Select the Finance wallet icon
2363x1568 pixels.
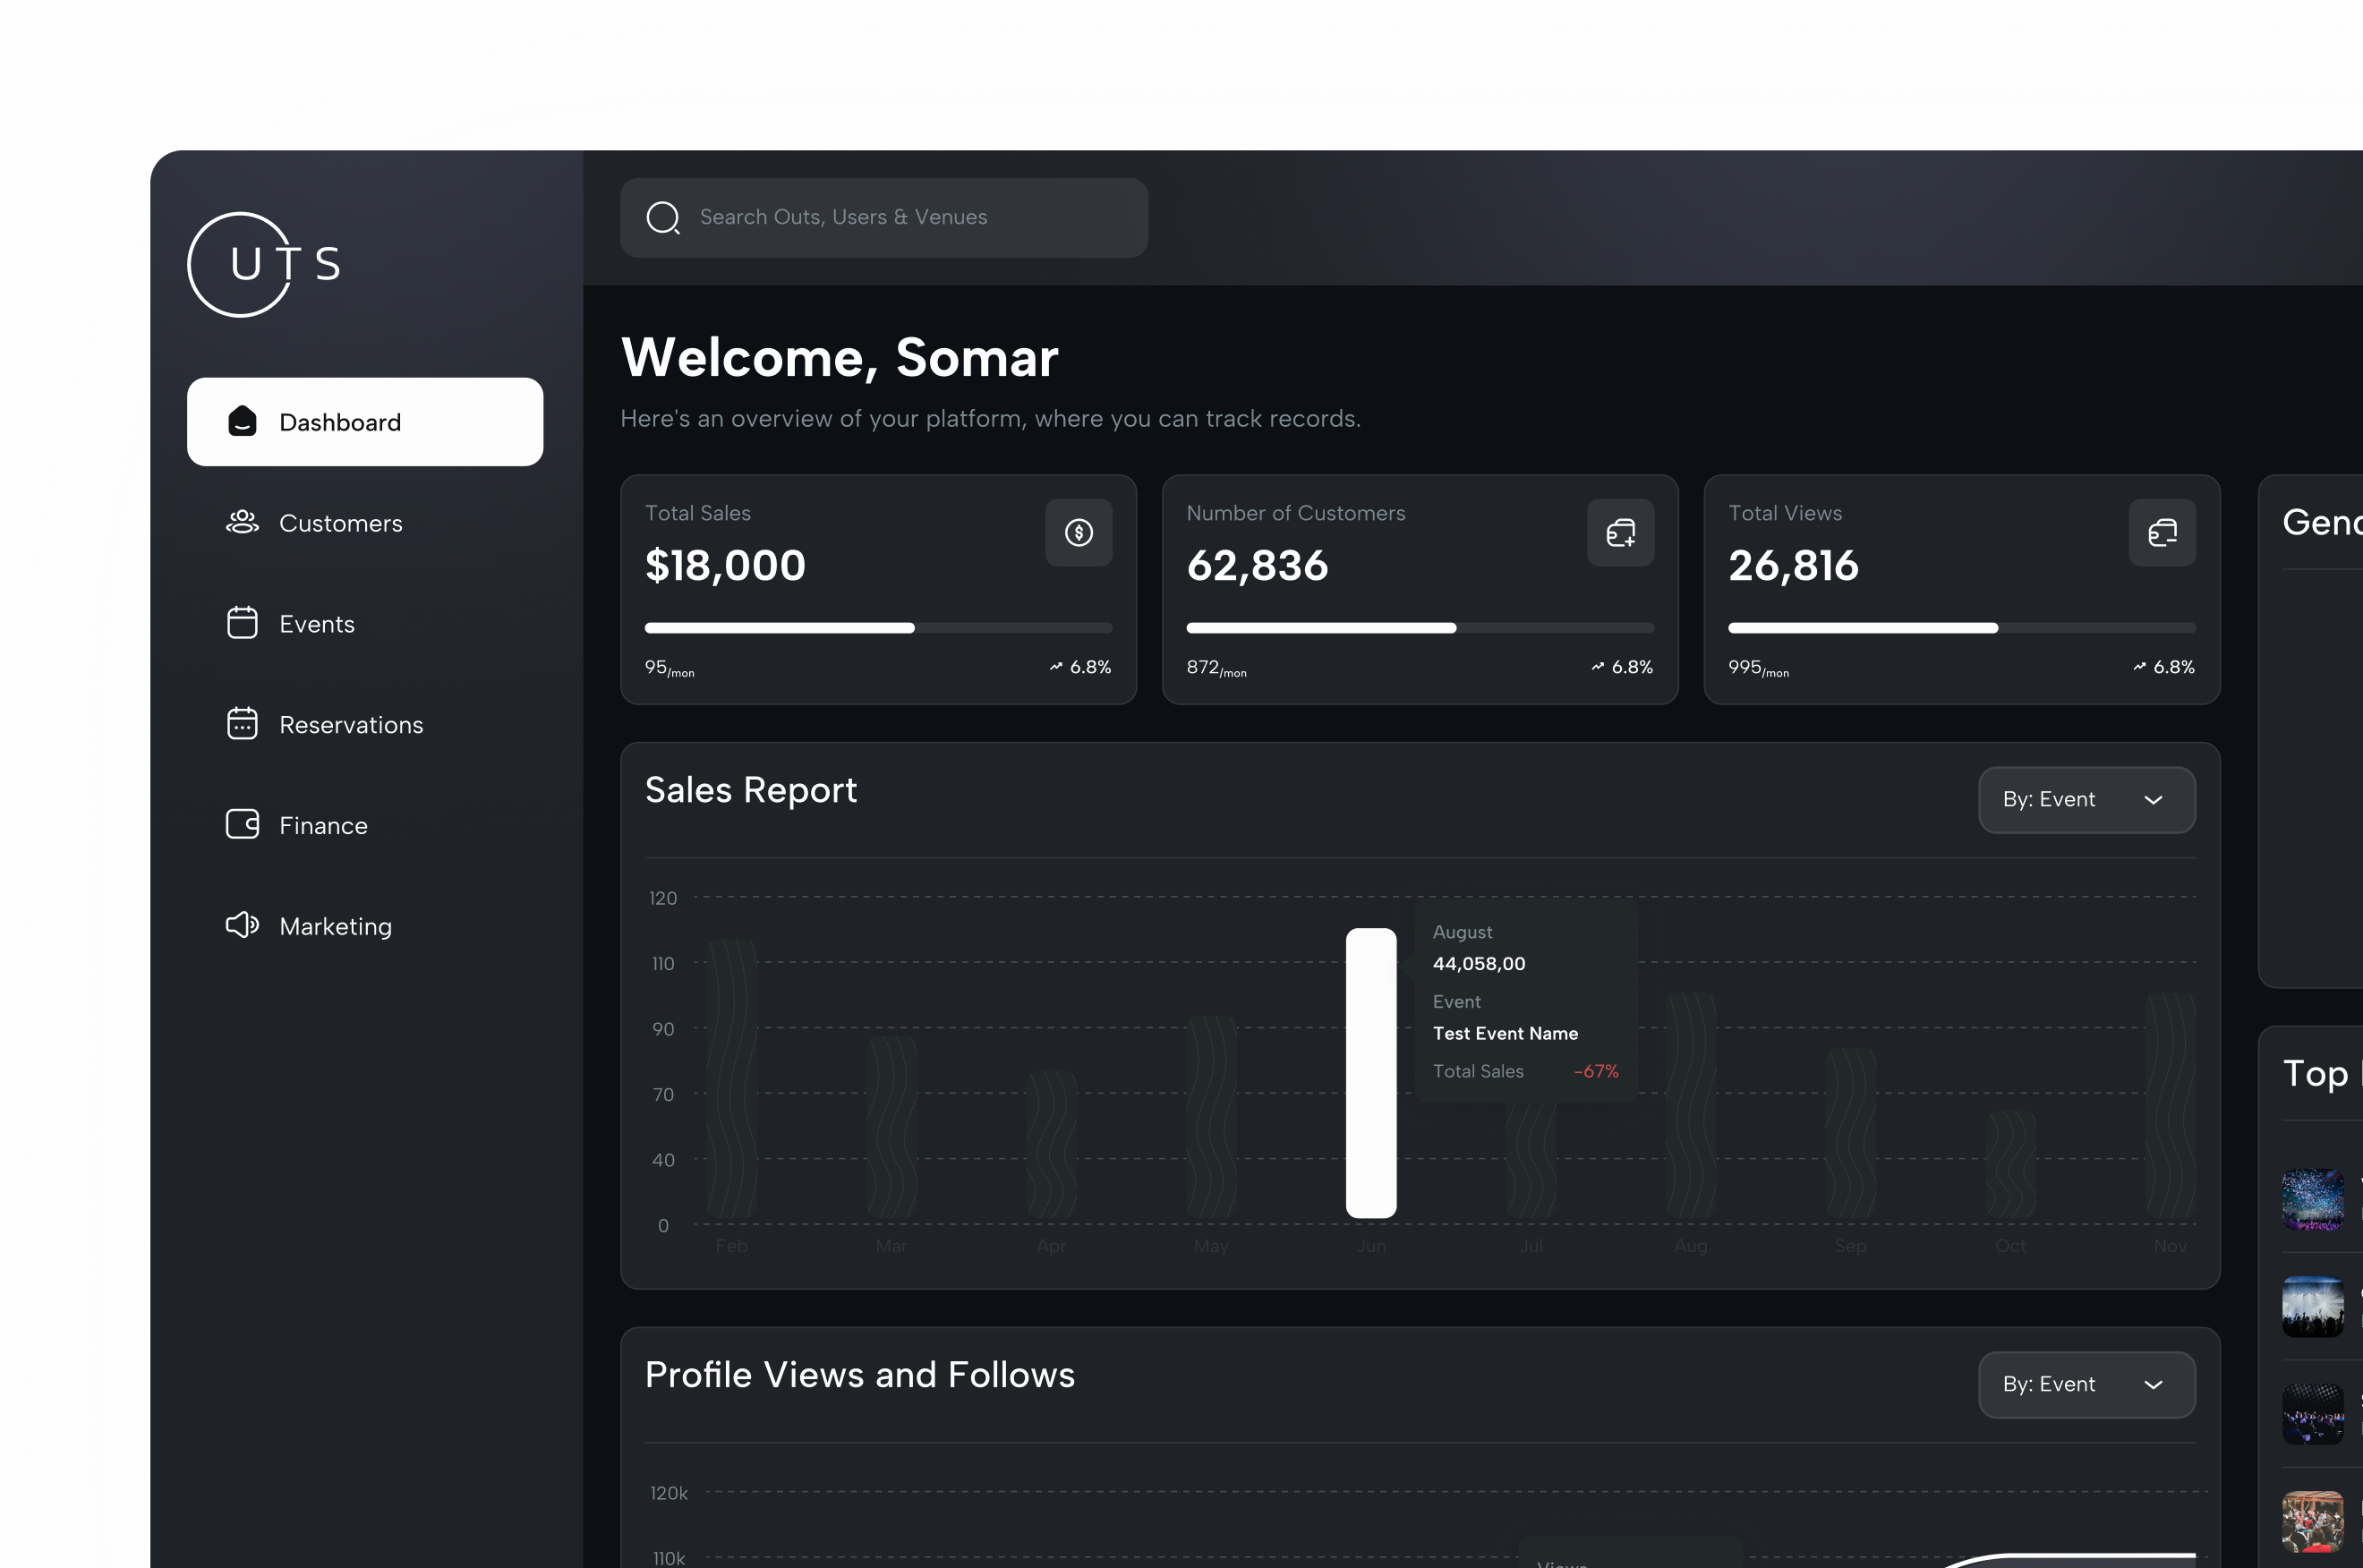click(x=241, y=824)
